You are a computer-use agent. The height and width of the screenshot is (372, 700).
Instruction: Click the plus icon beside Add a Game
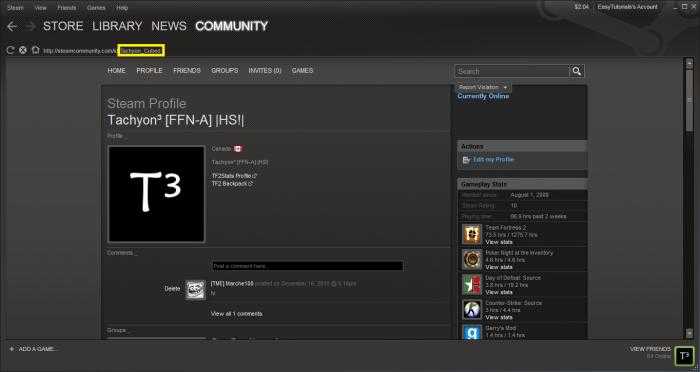click(x=12, y=349)
